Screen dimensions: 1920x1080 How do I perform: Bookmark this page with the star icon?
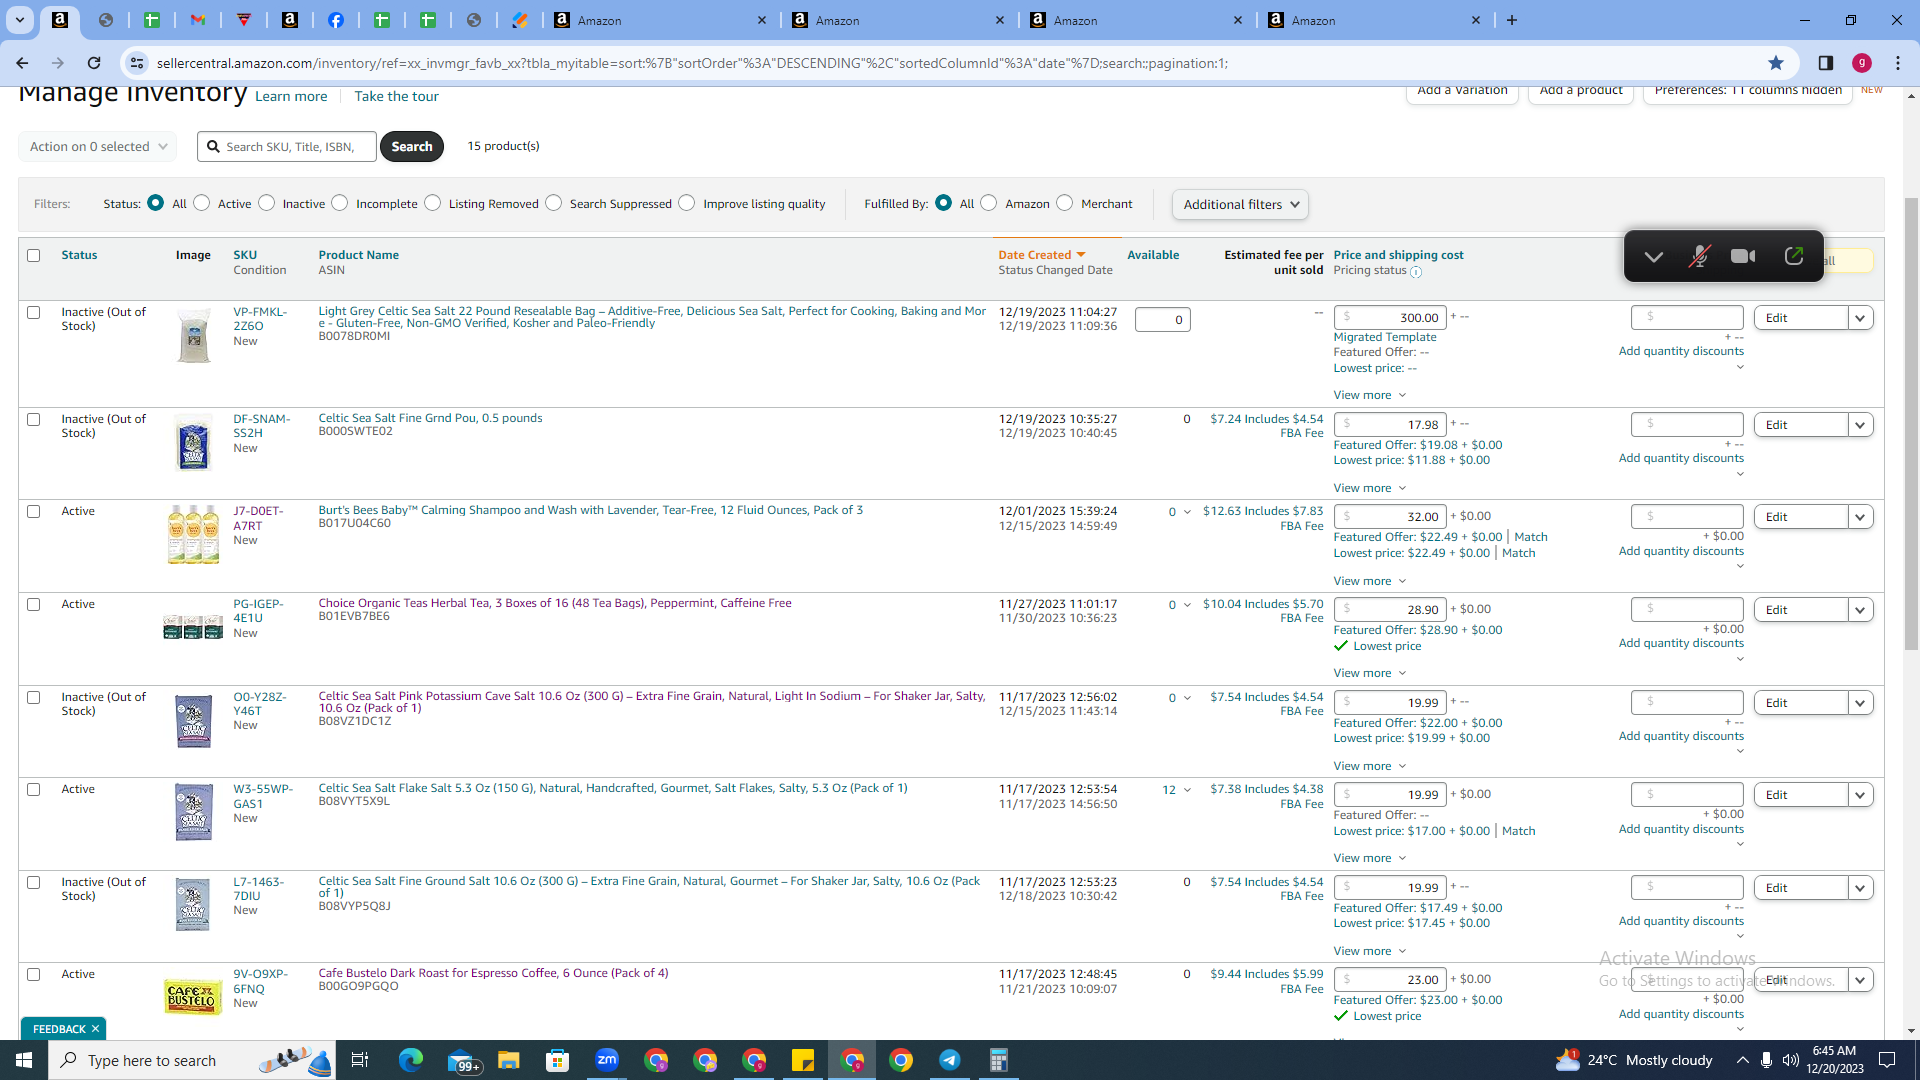(1776, 63)
